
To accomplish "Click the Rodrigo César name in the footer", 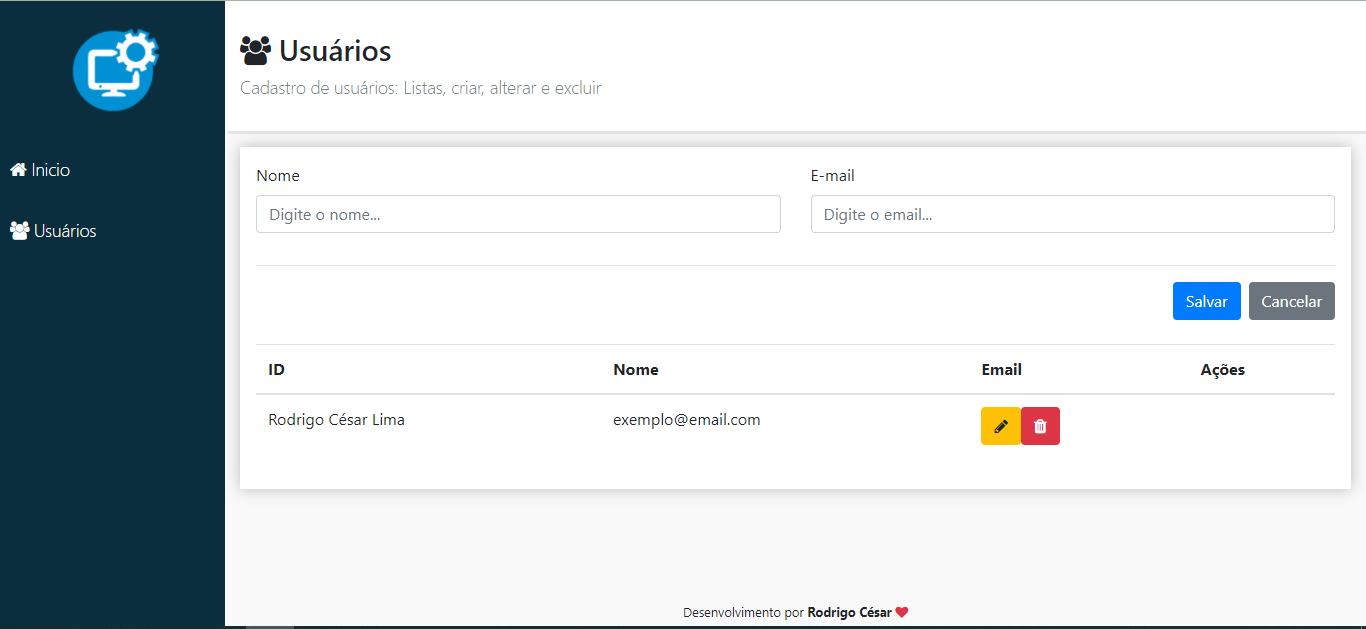I will (849, 612).
